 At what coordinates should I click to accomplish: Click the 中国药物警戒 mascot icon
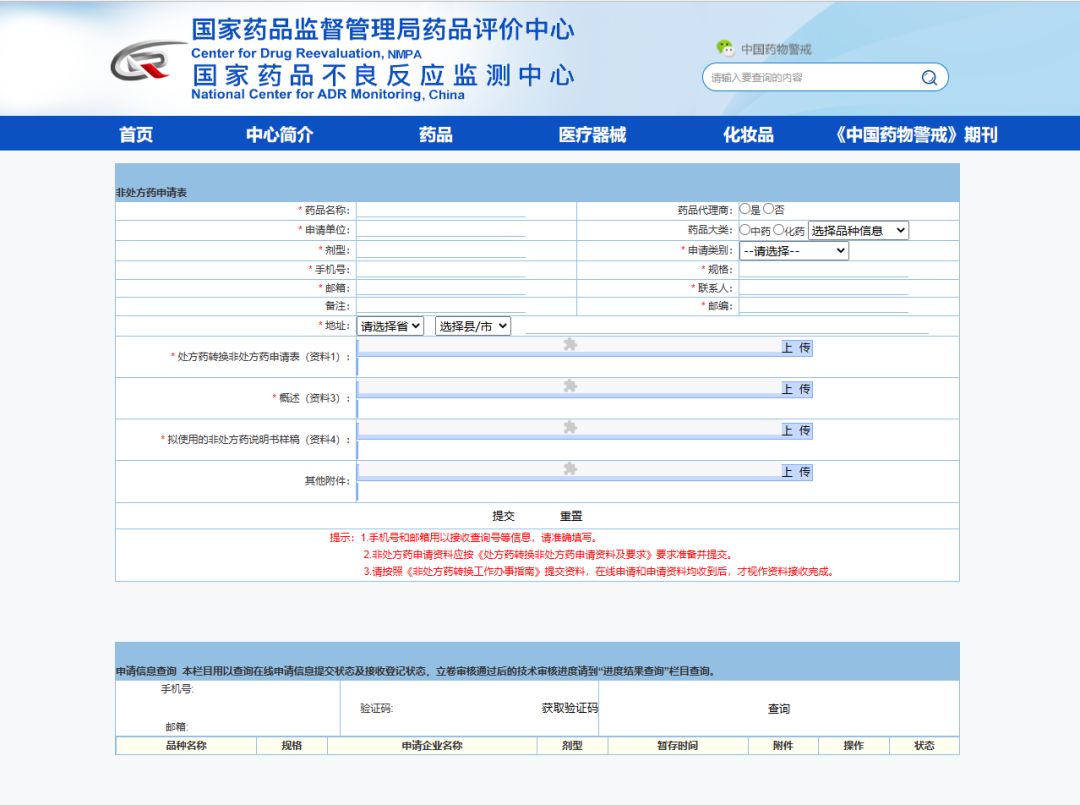point(723,47)
